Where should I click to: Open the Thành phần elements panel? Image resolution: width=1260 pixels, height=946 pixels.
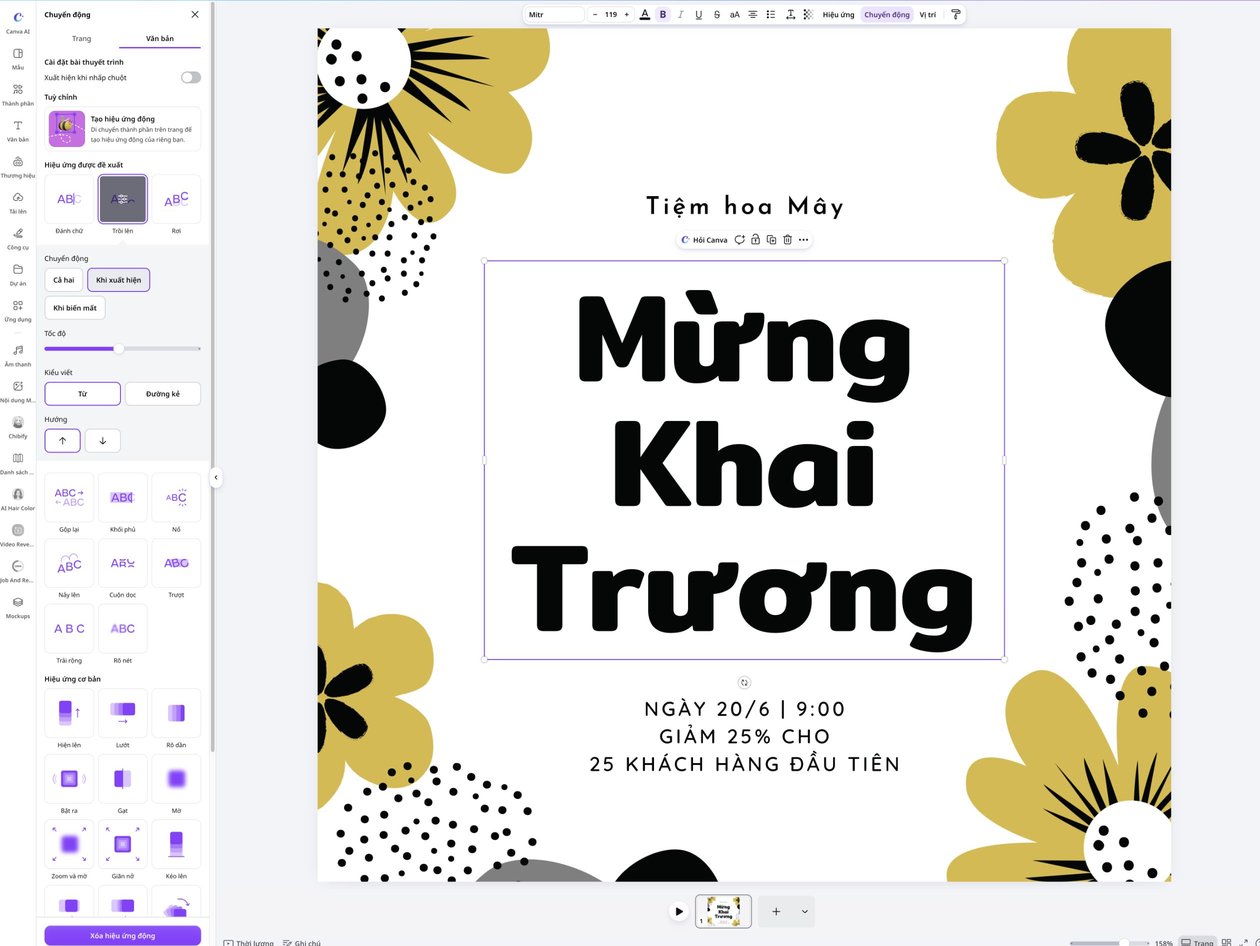[x=18, y=95]
